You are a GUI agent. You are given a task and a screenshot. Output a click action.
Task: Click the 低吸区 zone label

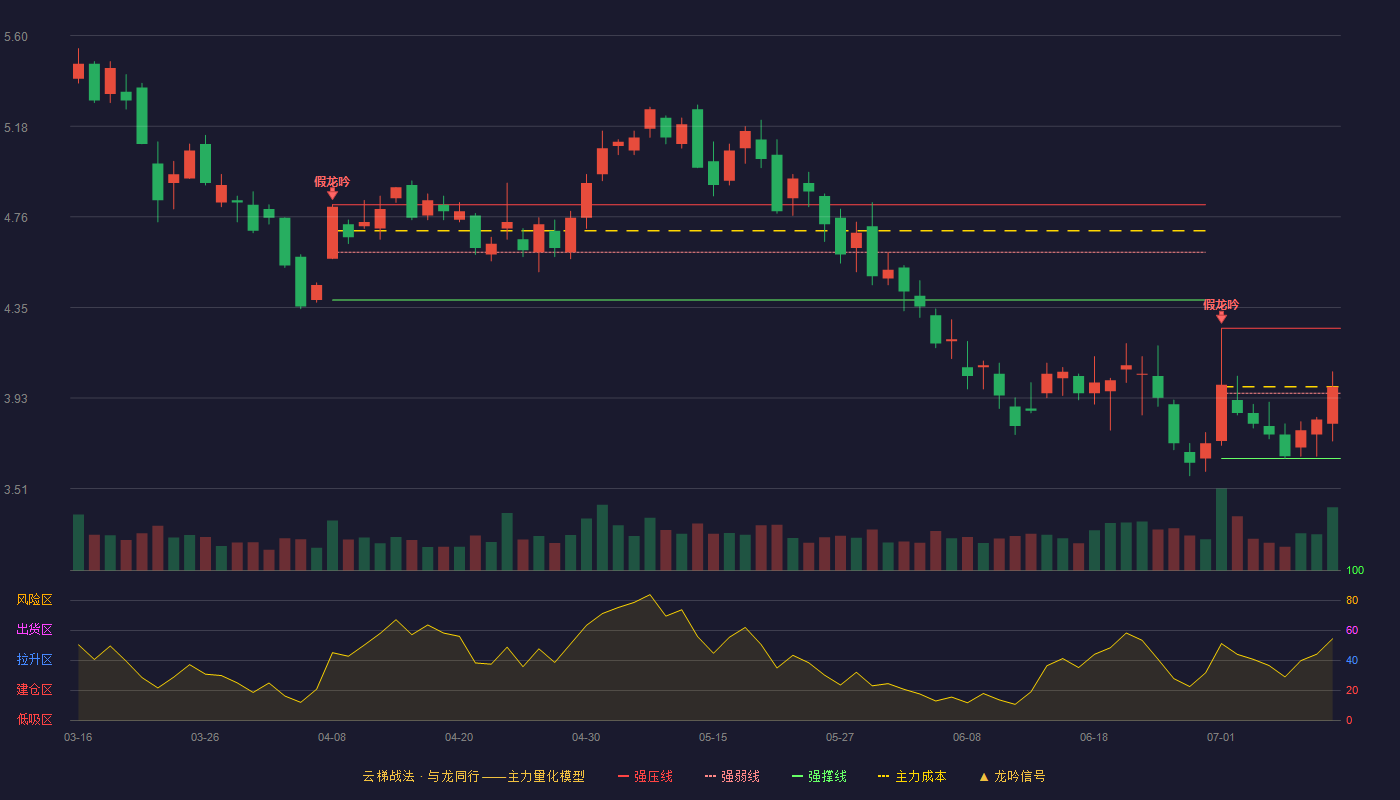[34, 720]
